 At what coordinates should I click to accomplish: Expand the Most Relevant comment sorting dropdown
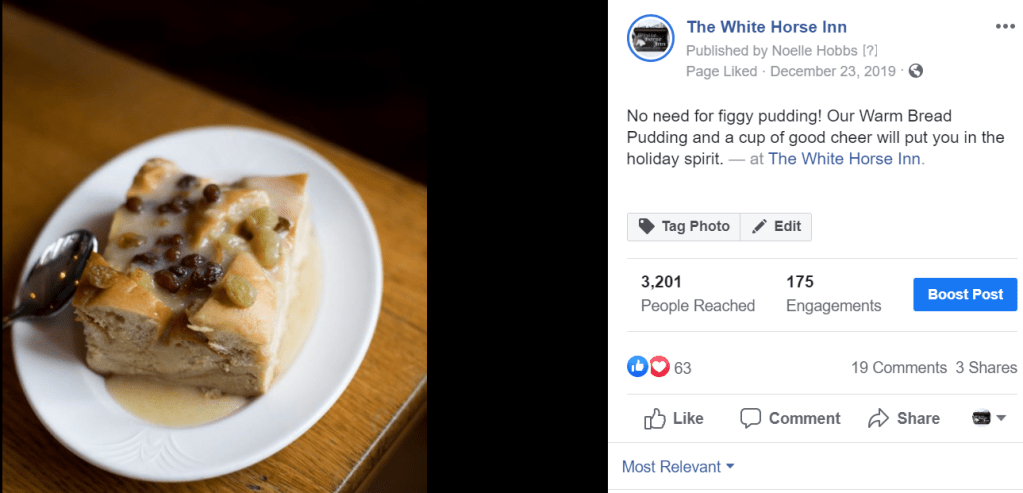[x=678, y=466]
